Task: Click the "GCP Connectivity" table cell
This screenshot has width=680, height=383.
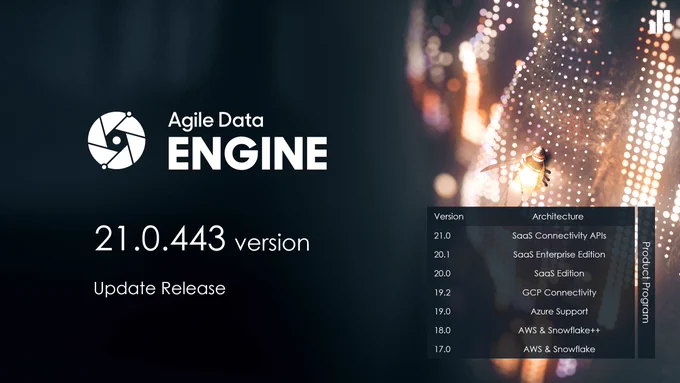Action: tap(559, 292)
